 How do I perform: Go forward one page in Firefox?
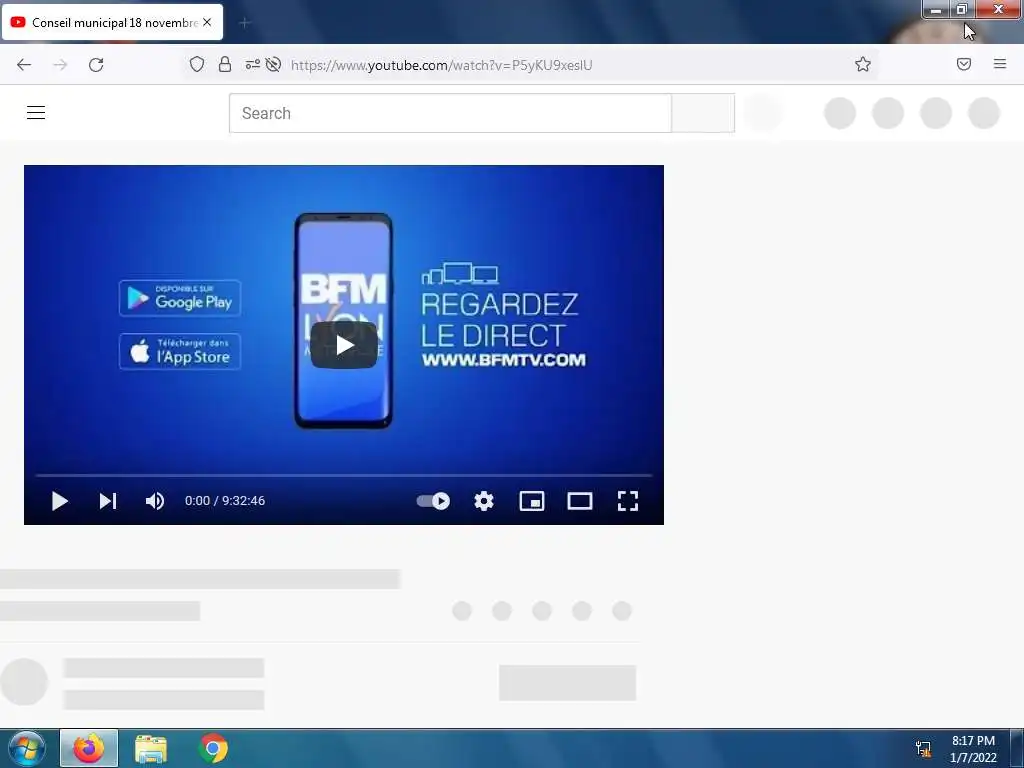pyautogui.click(x=60, y=65)
